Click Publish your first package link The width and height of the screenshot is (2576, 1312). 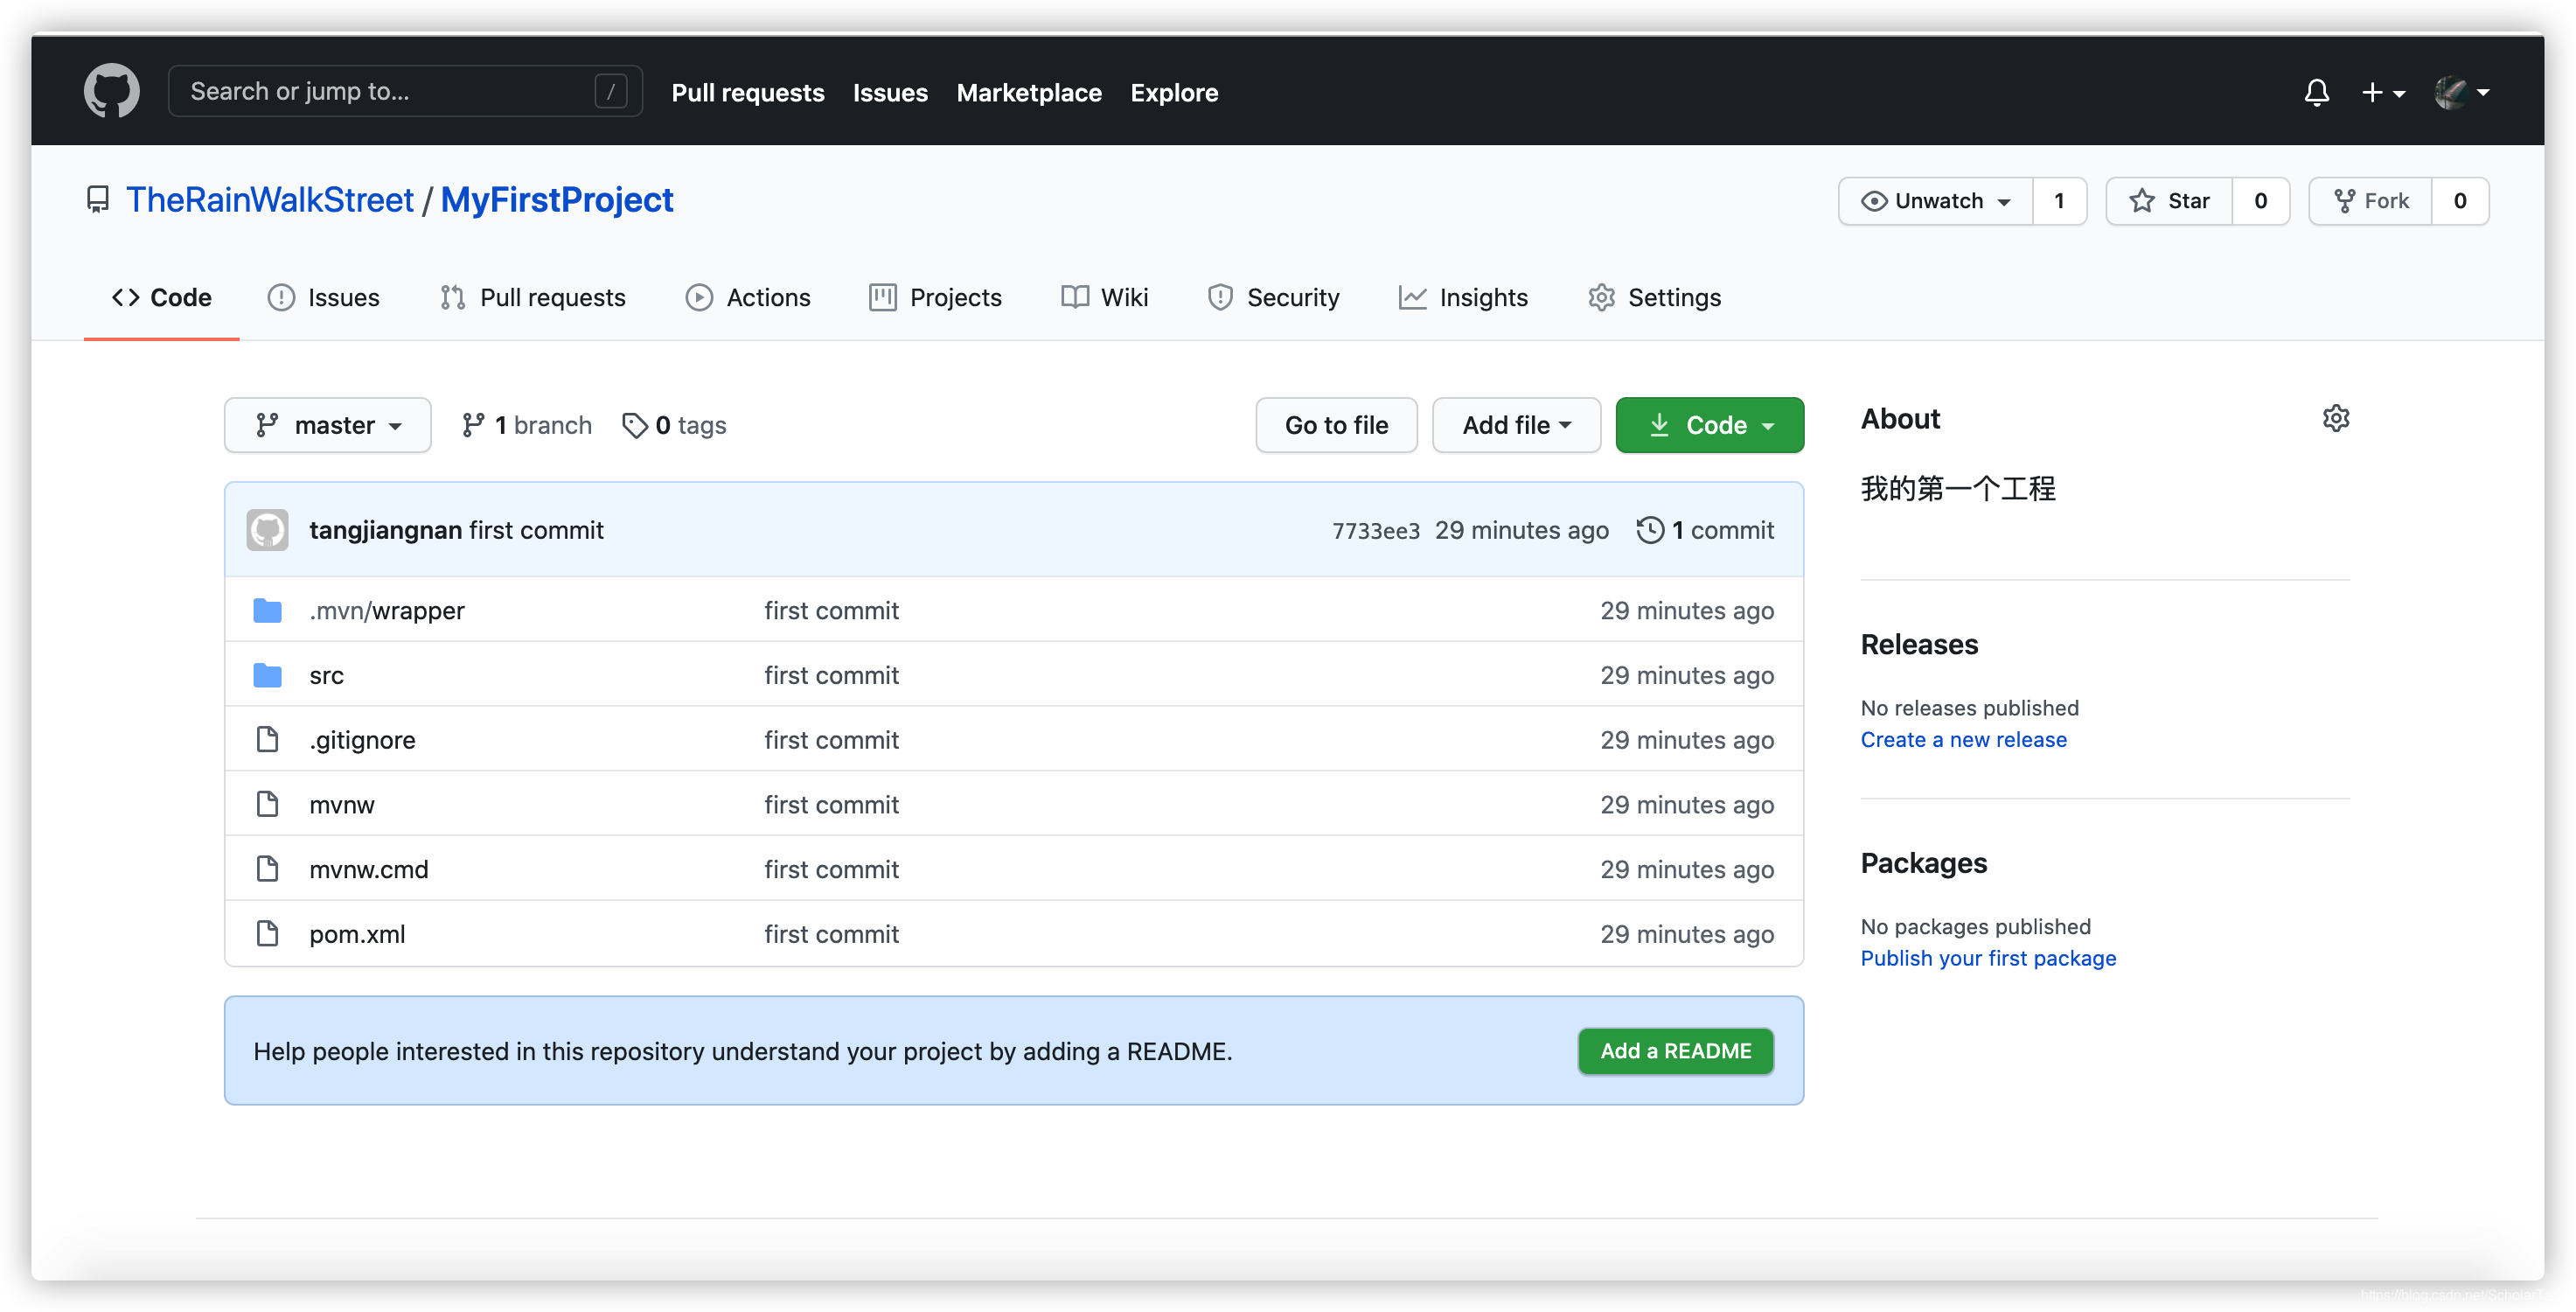point(1988,958)
